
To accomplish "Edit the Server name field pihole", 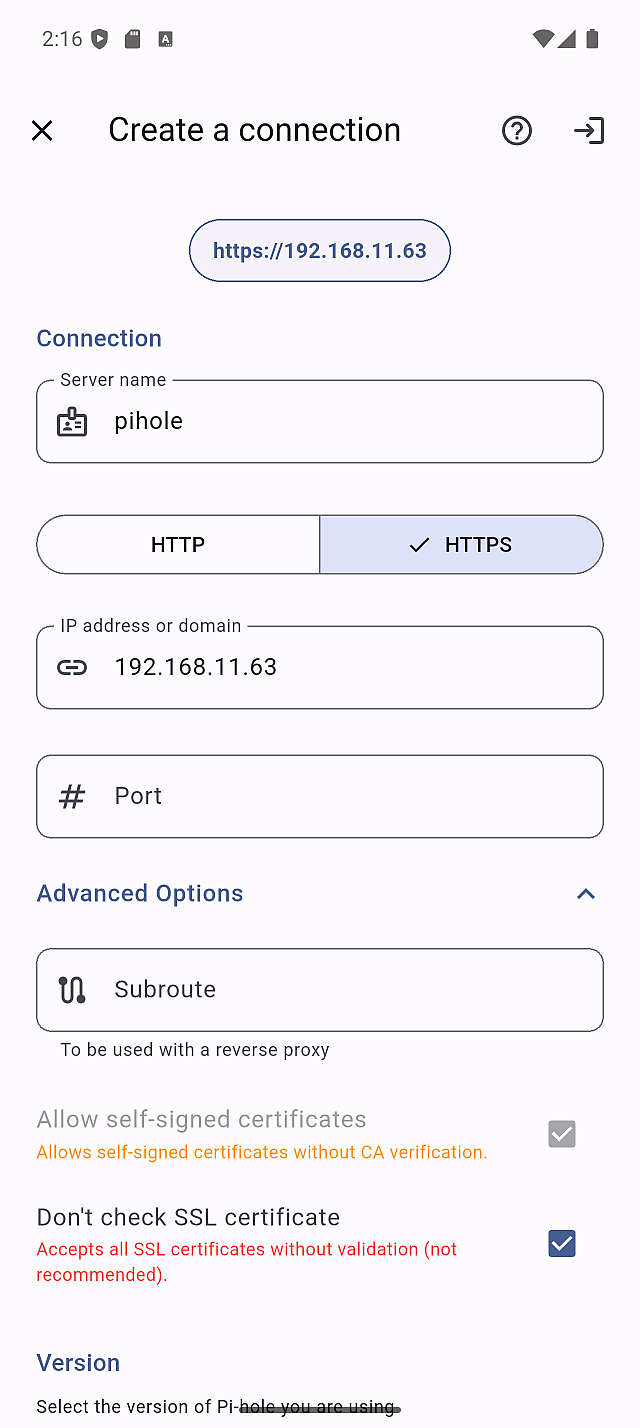I will click(340, 421).
